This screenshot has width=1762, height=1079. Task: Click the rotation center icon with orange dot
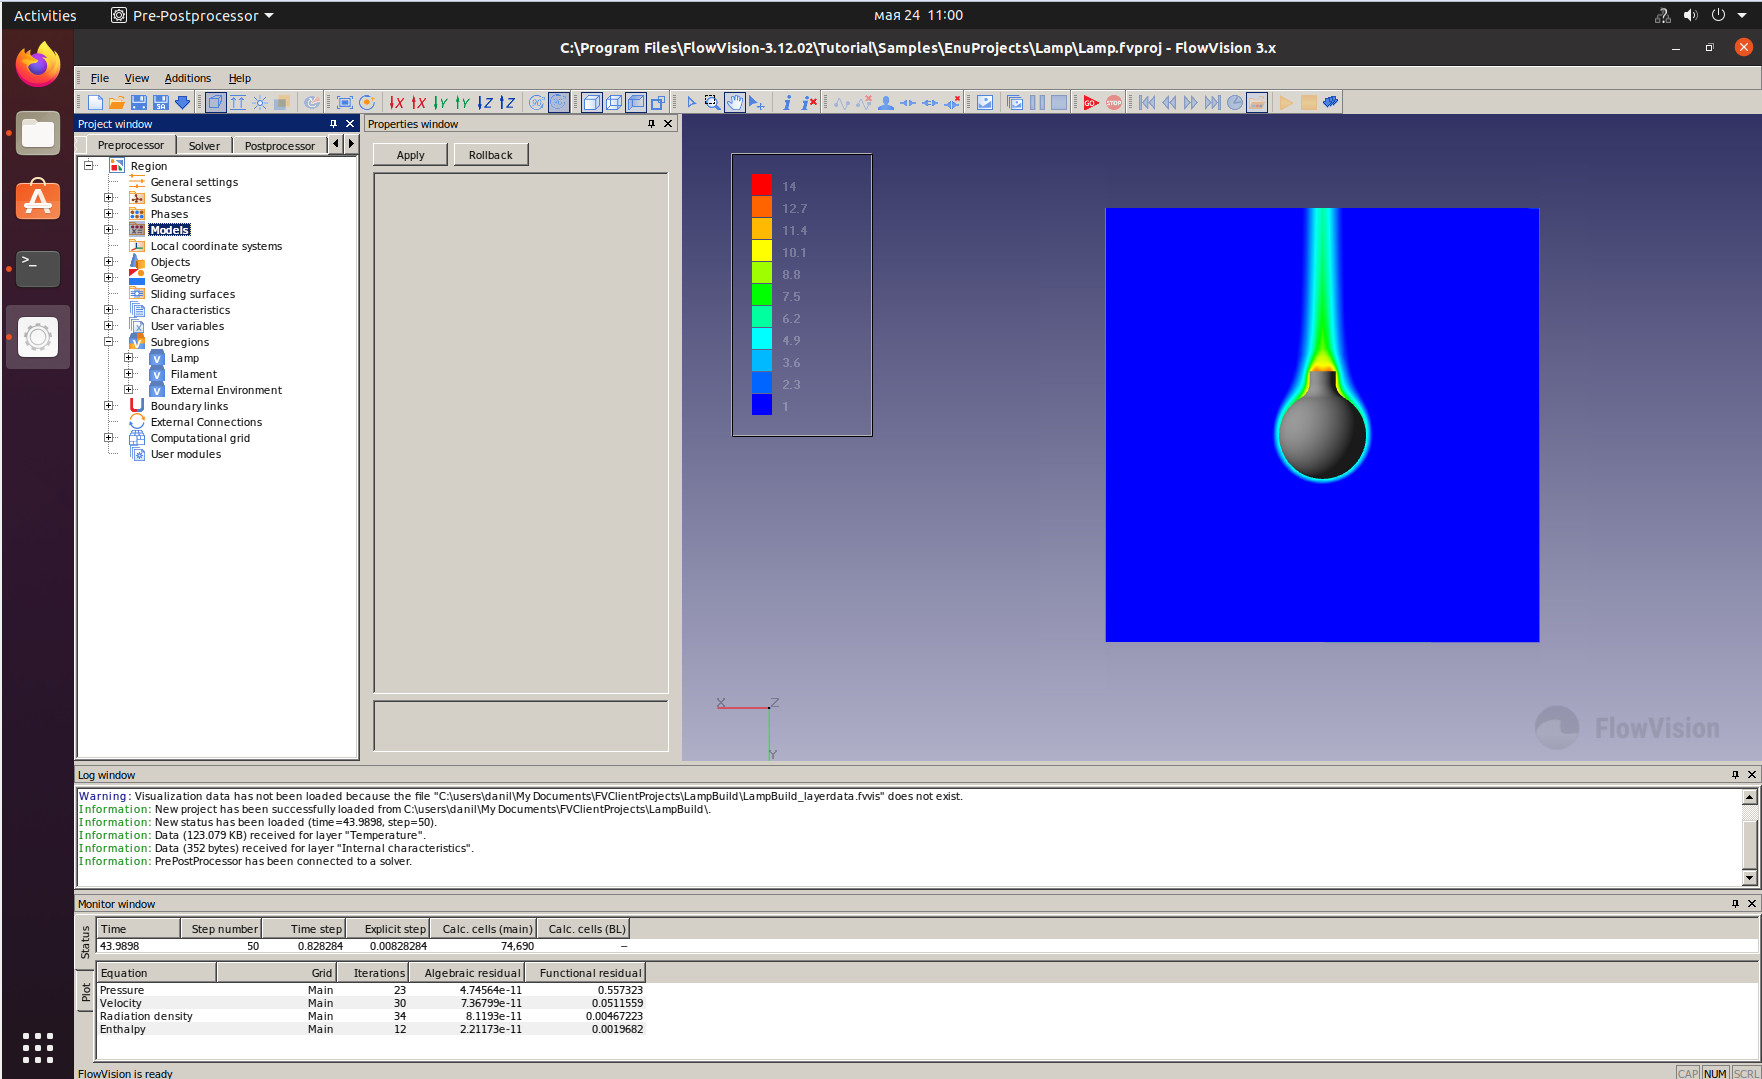(x=367, y=102)
